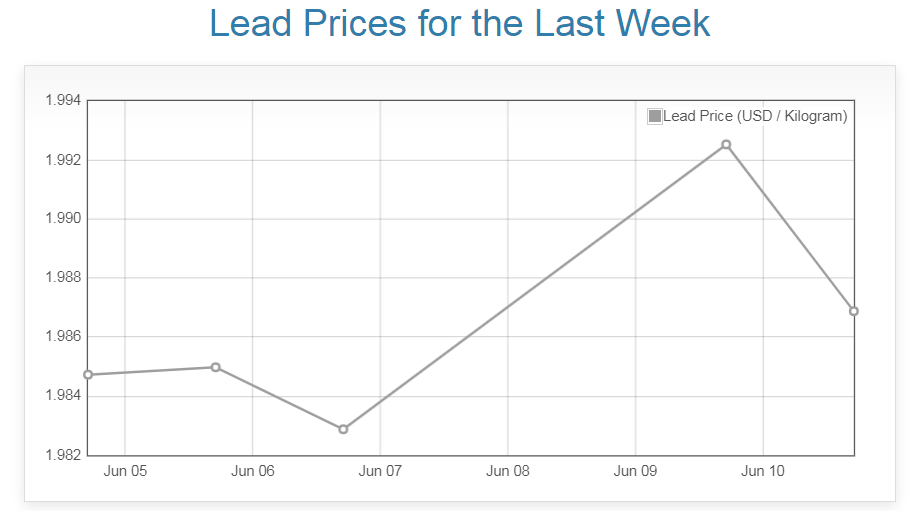The width and height of the screenshot is (913, 511).
Task: Select the highest peak data point marker
Action: point(726,145)
